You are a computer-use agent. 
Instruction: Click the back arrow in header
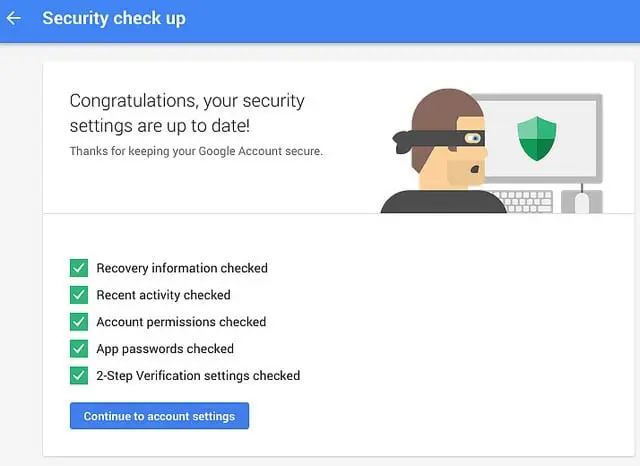point(14,19)
